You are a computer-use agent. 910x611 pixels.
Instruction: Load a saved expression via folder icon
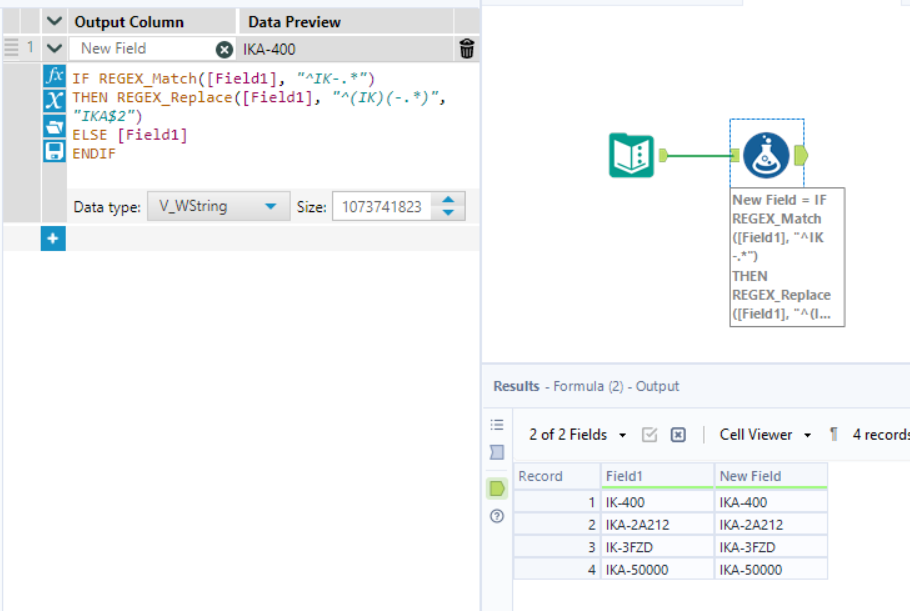[54, 124]
